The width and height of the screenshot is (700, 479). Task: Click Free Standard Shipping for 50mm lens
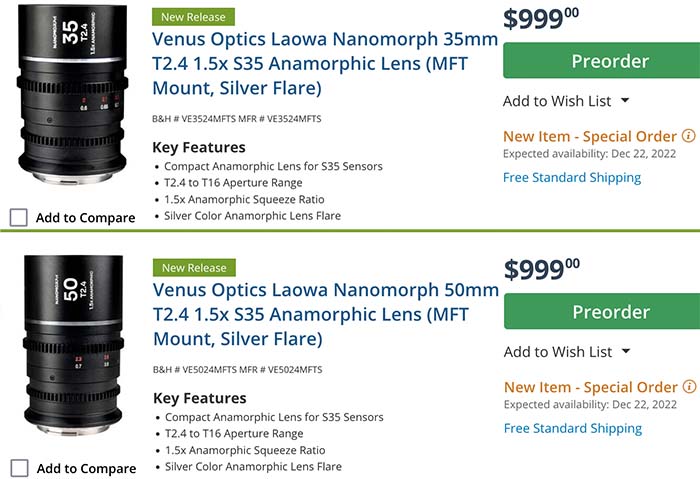(572, 429)
